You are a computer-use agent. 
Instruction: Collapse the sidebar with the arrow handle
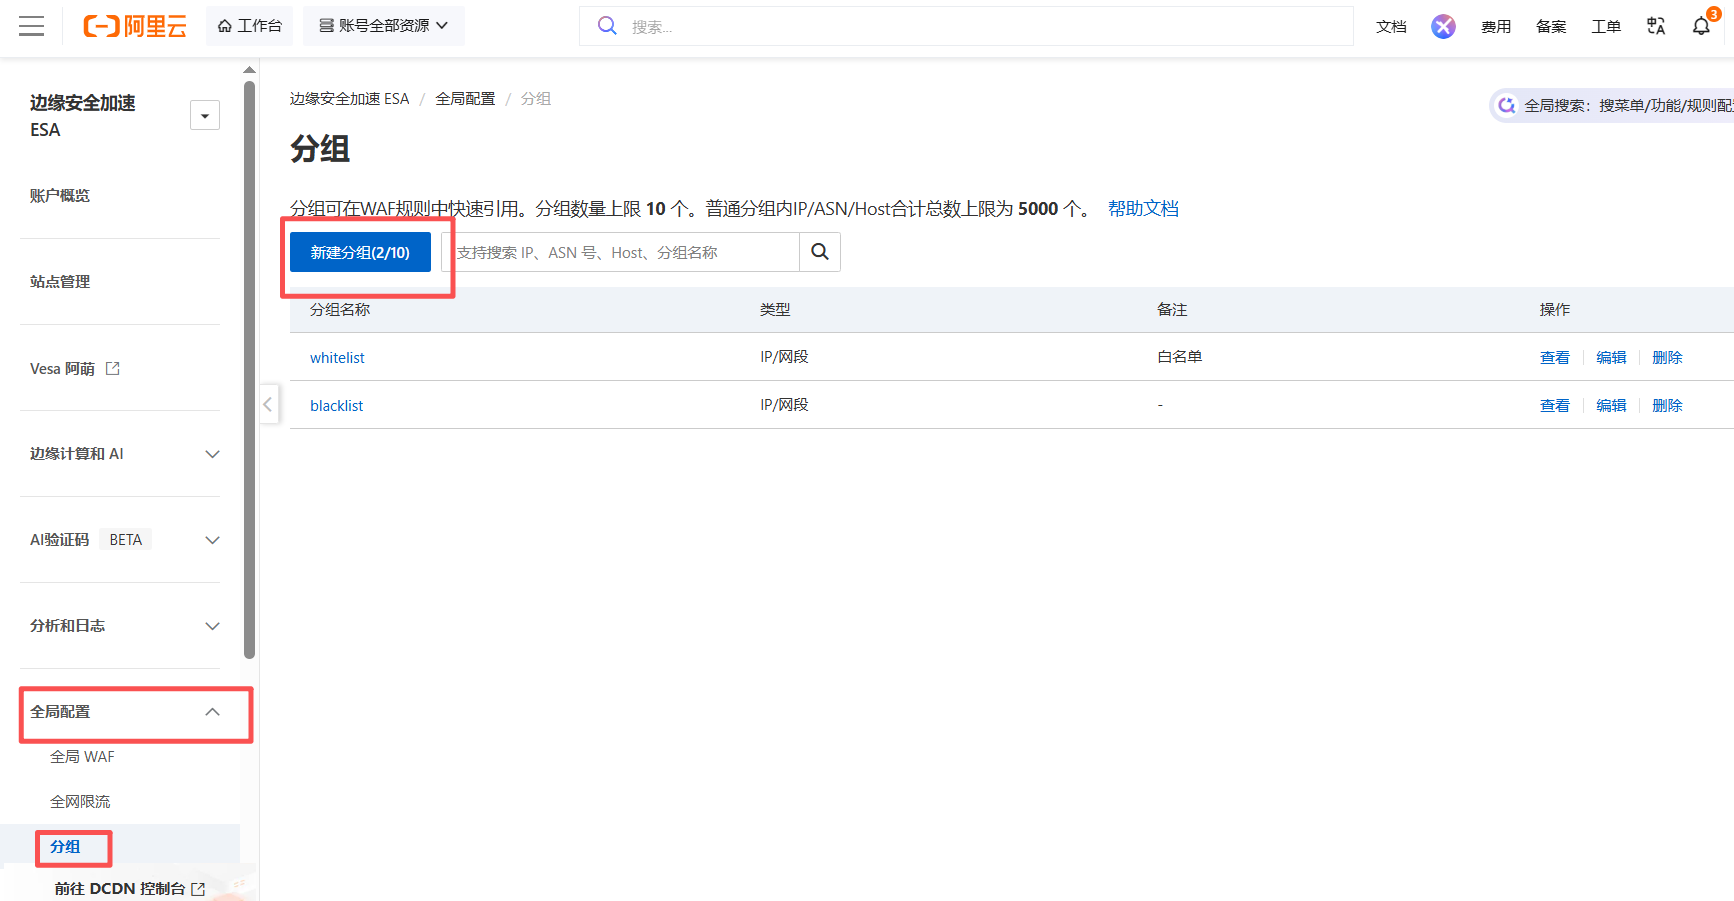pyautogui.click(x=268, y=404)
